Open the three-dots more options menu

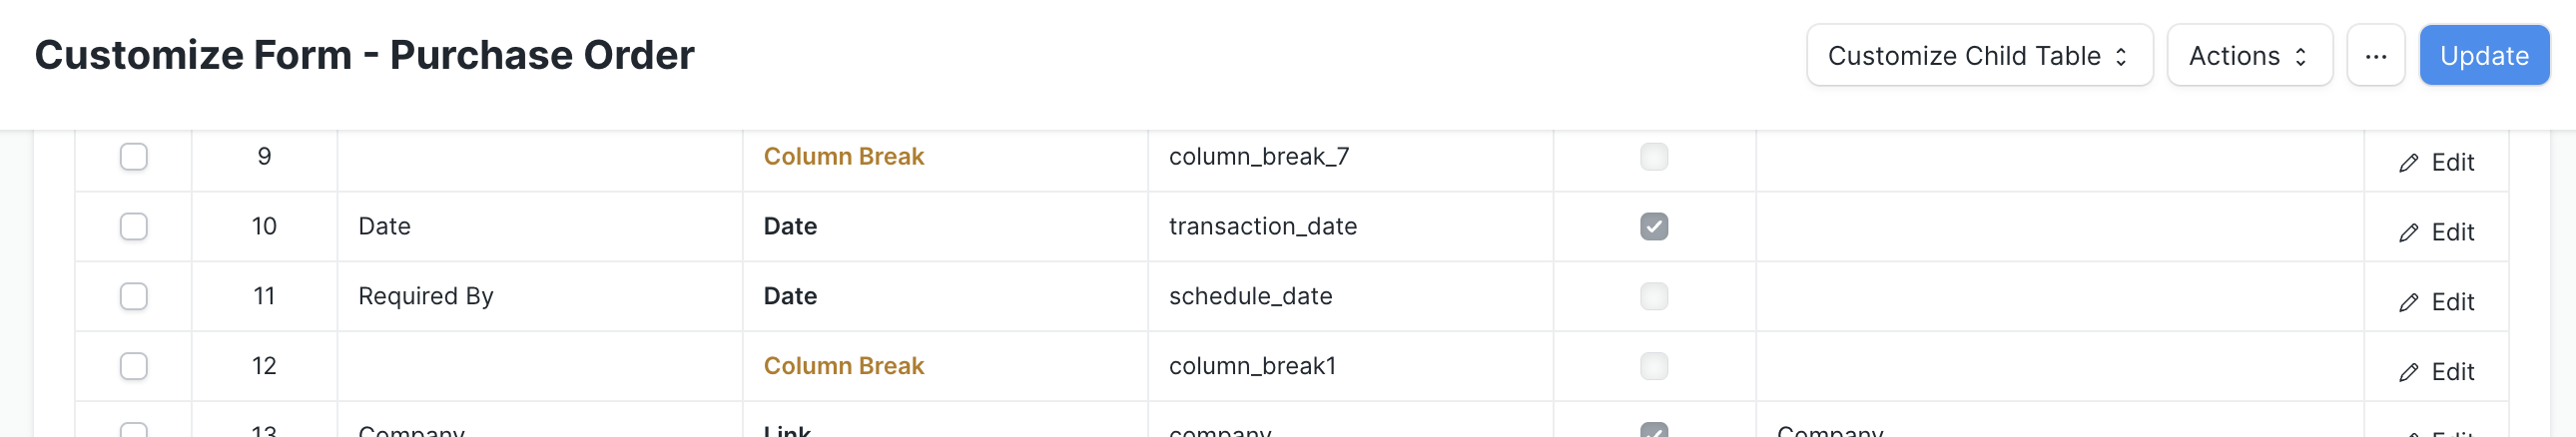[x=2375, y=56]
